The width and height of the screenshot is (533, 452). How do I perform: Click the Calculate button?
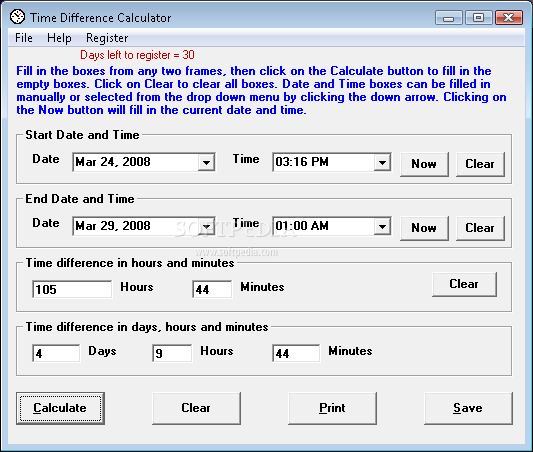pyautogui.click(x=60, y=408)
